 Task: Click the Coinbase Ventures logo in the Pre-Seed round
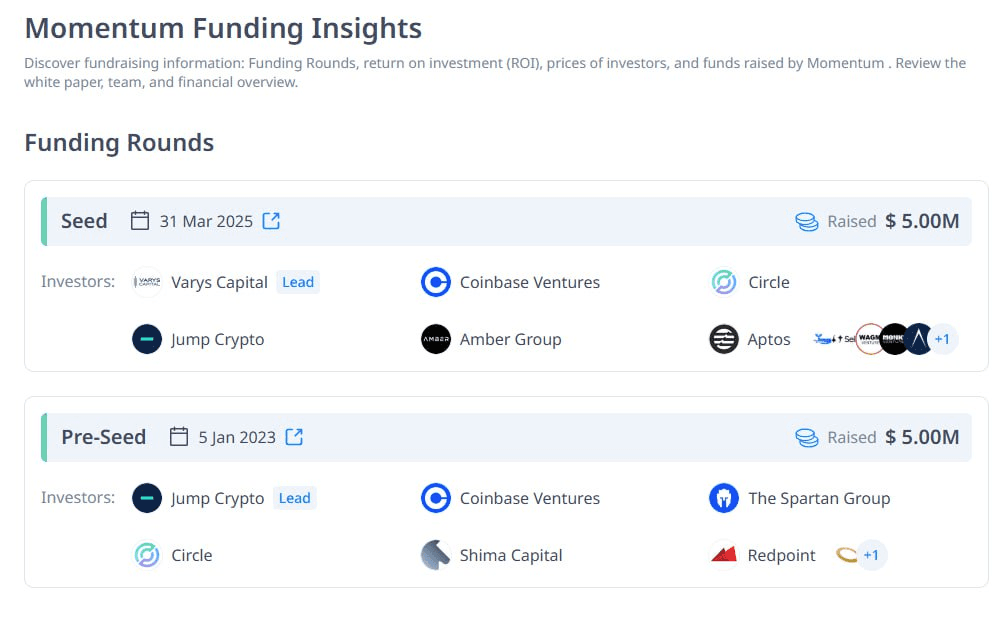[436, 498]
